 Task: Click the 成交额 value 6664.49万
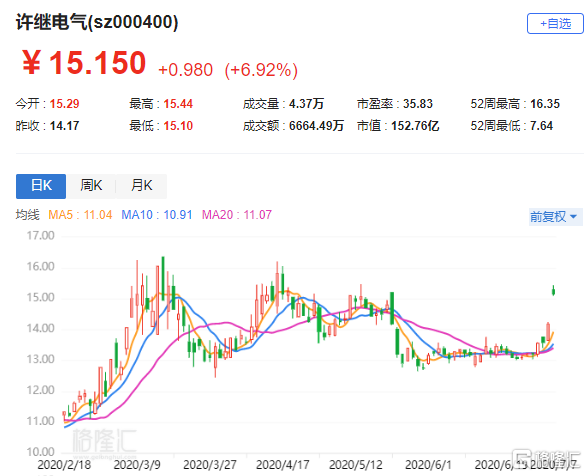pyautogui.click(x=316, y=126)
